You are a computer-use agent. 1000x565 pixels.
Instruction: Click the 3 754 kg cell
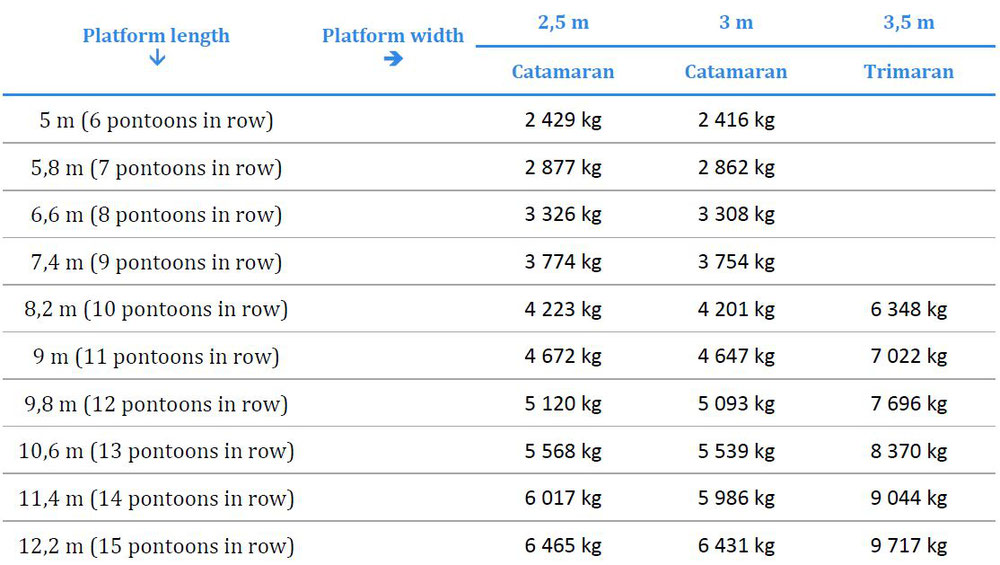pyautogui.click(x=736, y=262)
